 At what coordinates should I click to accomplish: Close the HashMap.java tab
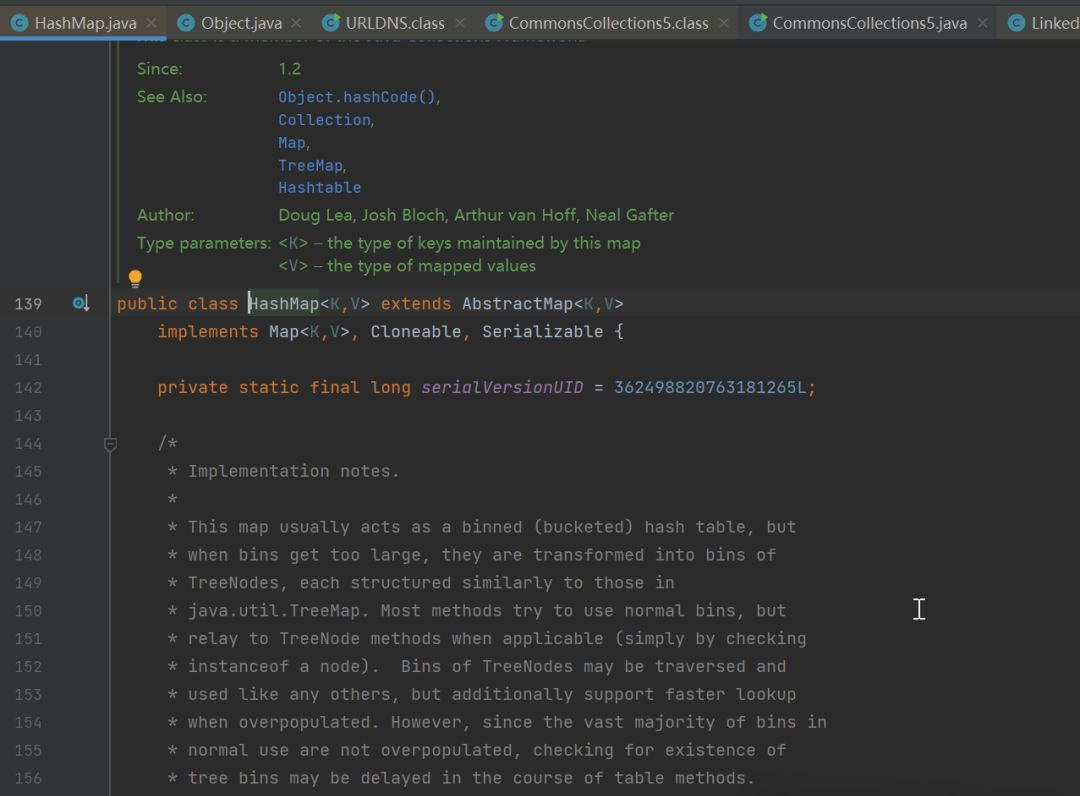pyautogui.click(x=152, y=23)
